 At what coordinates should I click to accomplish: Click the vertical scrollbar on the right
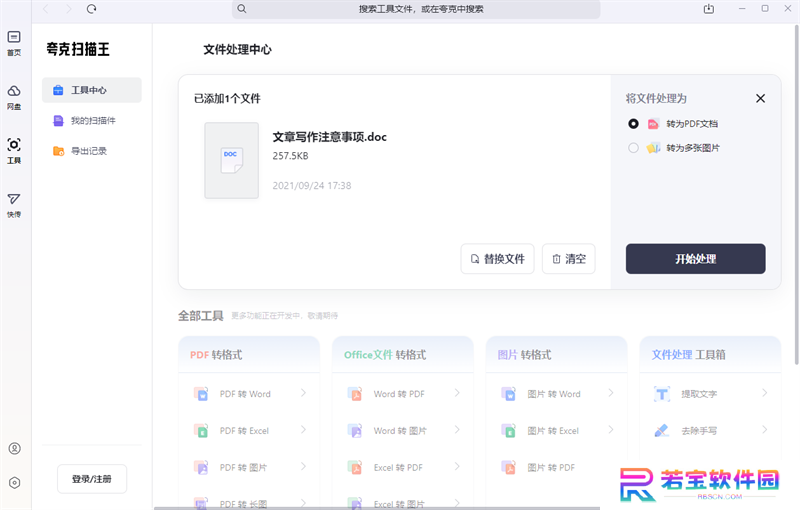point(796,195)
